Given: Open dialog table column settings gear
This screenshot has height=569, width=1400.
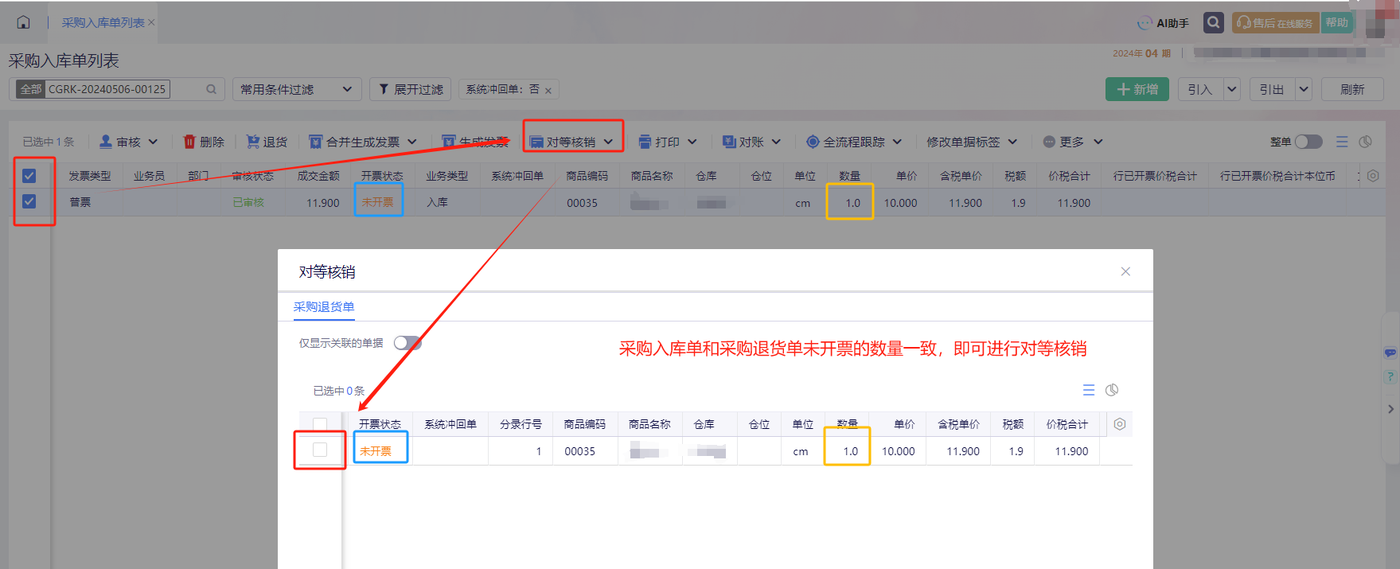Looking at the screenshot, I should pos(1120,424).
